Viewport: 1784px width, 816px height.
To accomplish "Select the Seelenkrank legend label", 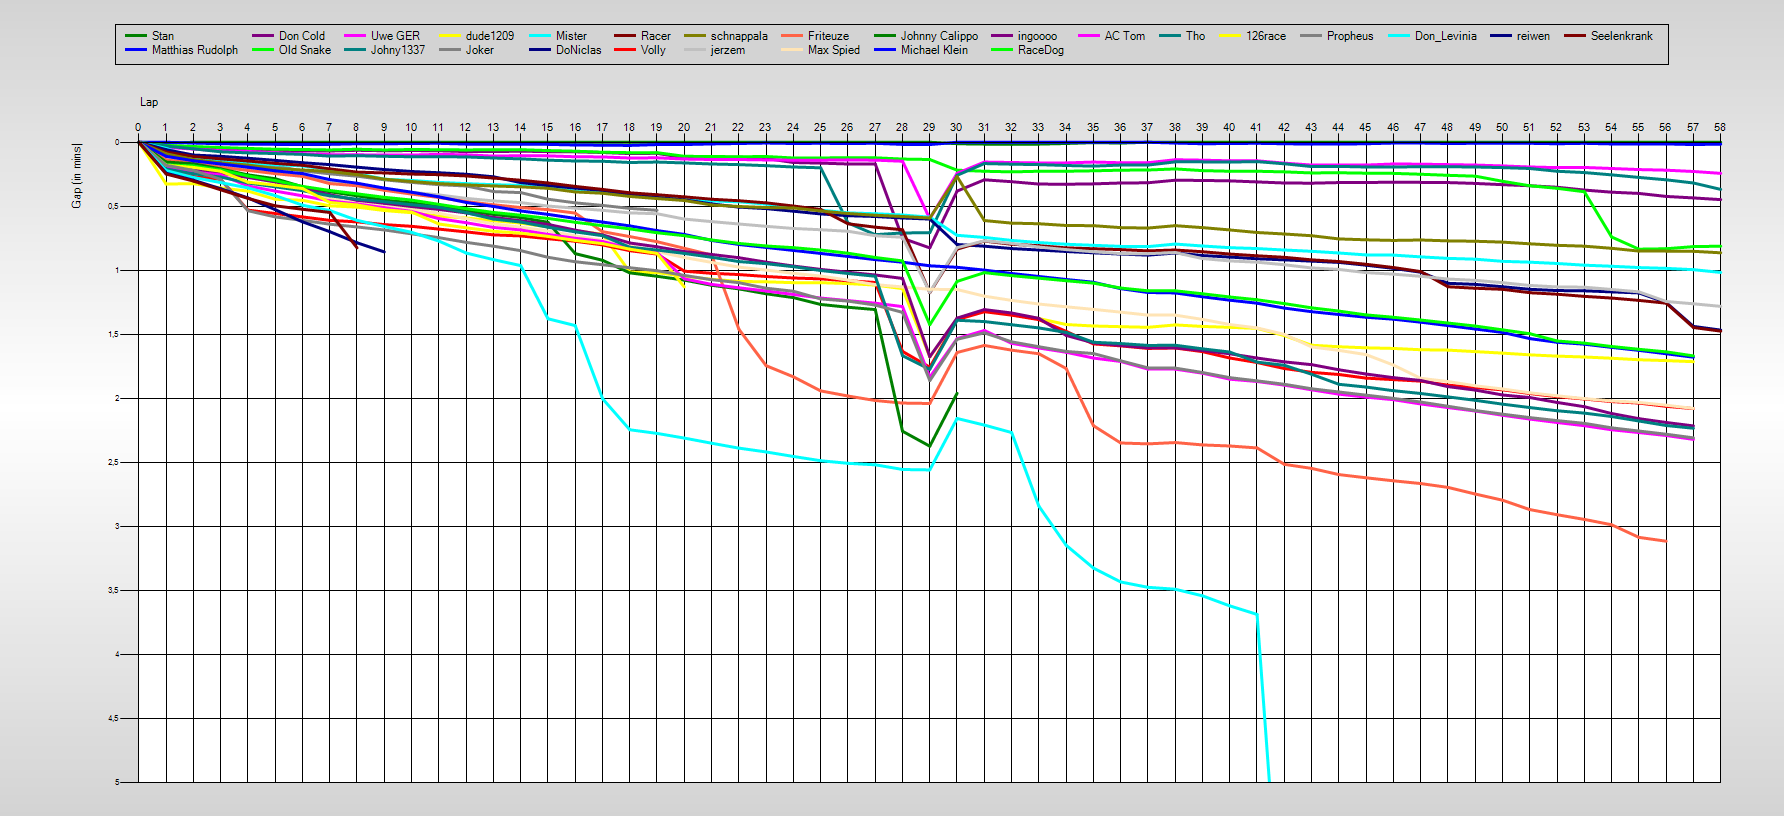I will tap(1621, 36).
